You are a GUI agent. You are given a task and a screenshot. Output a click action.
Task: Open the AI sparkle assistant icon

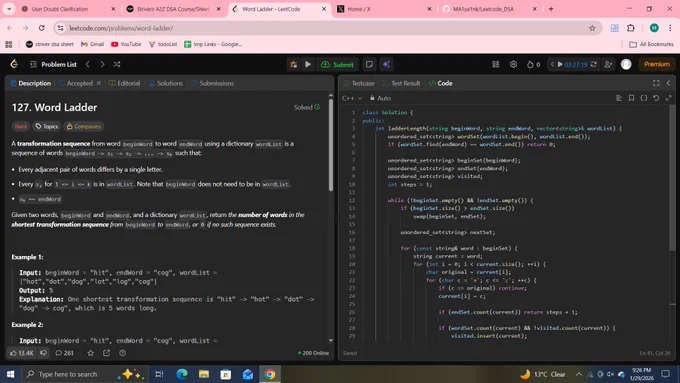pos(386,64)
